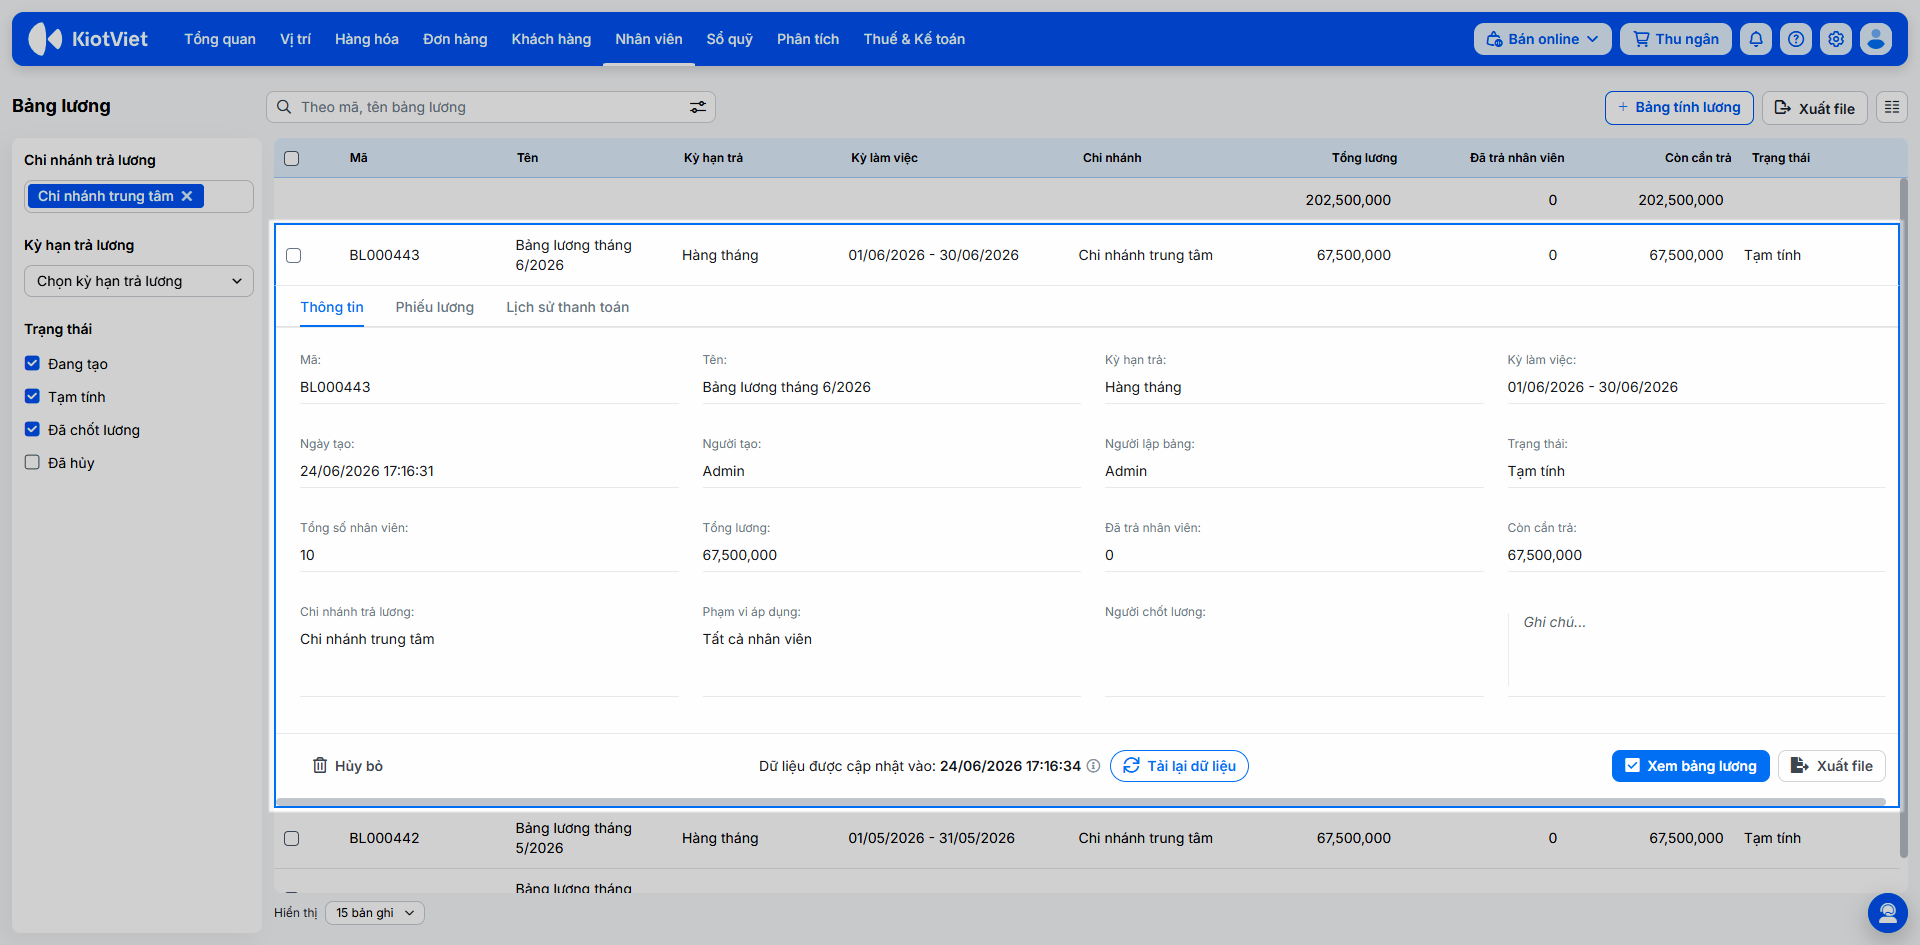Click the Chi nhánh column header

click(1112, 158)
